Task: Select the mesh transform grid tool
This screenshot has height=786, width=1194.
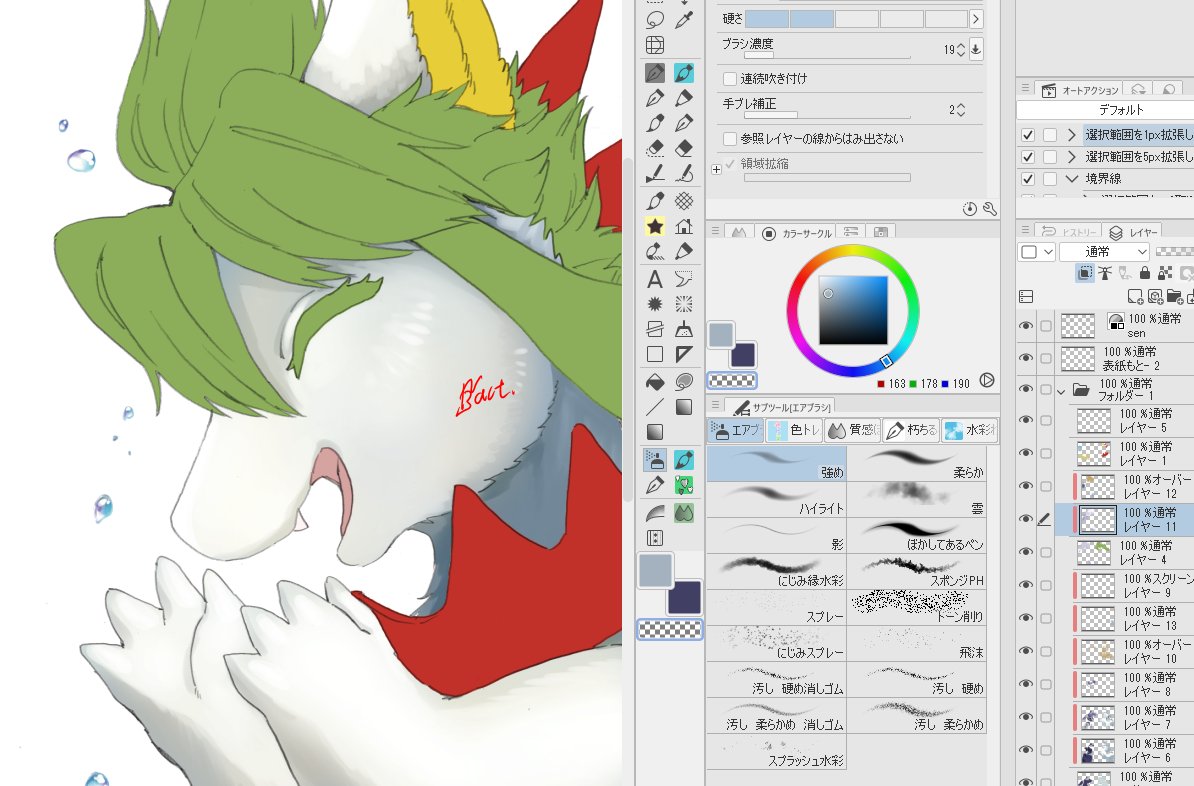Action: (655, 45)
